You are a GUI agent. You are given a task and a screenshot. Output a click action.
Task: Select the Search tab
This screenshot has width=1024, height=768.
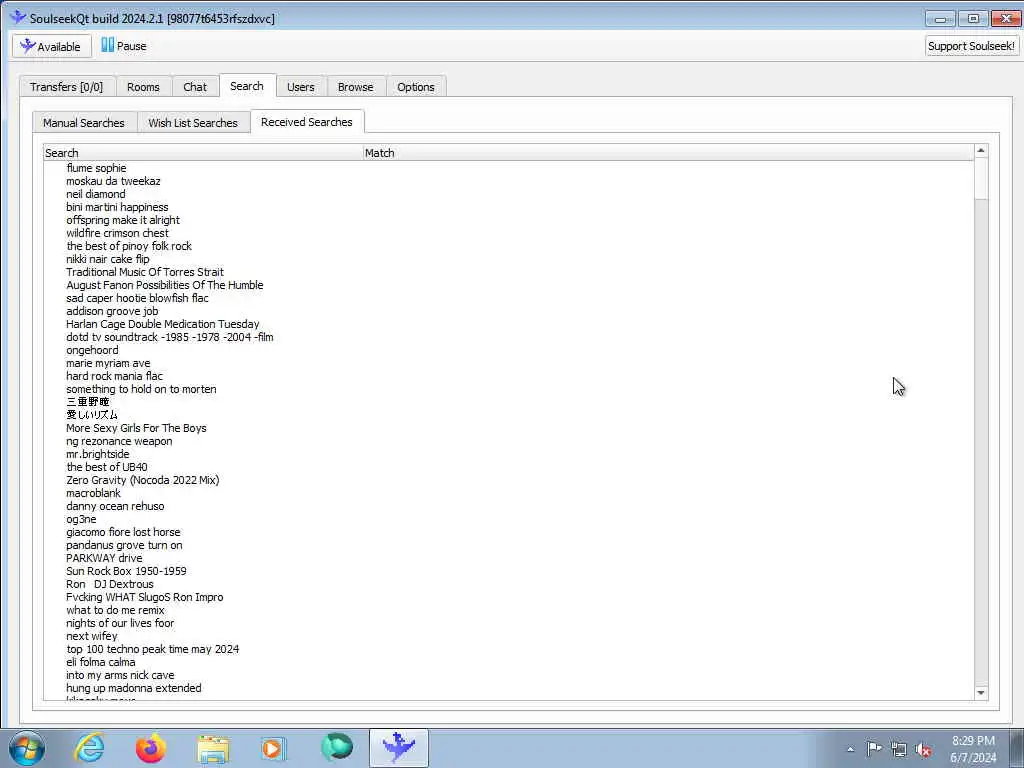tap(247, 86)
